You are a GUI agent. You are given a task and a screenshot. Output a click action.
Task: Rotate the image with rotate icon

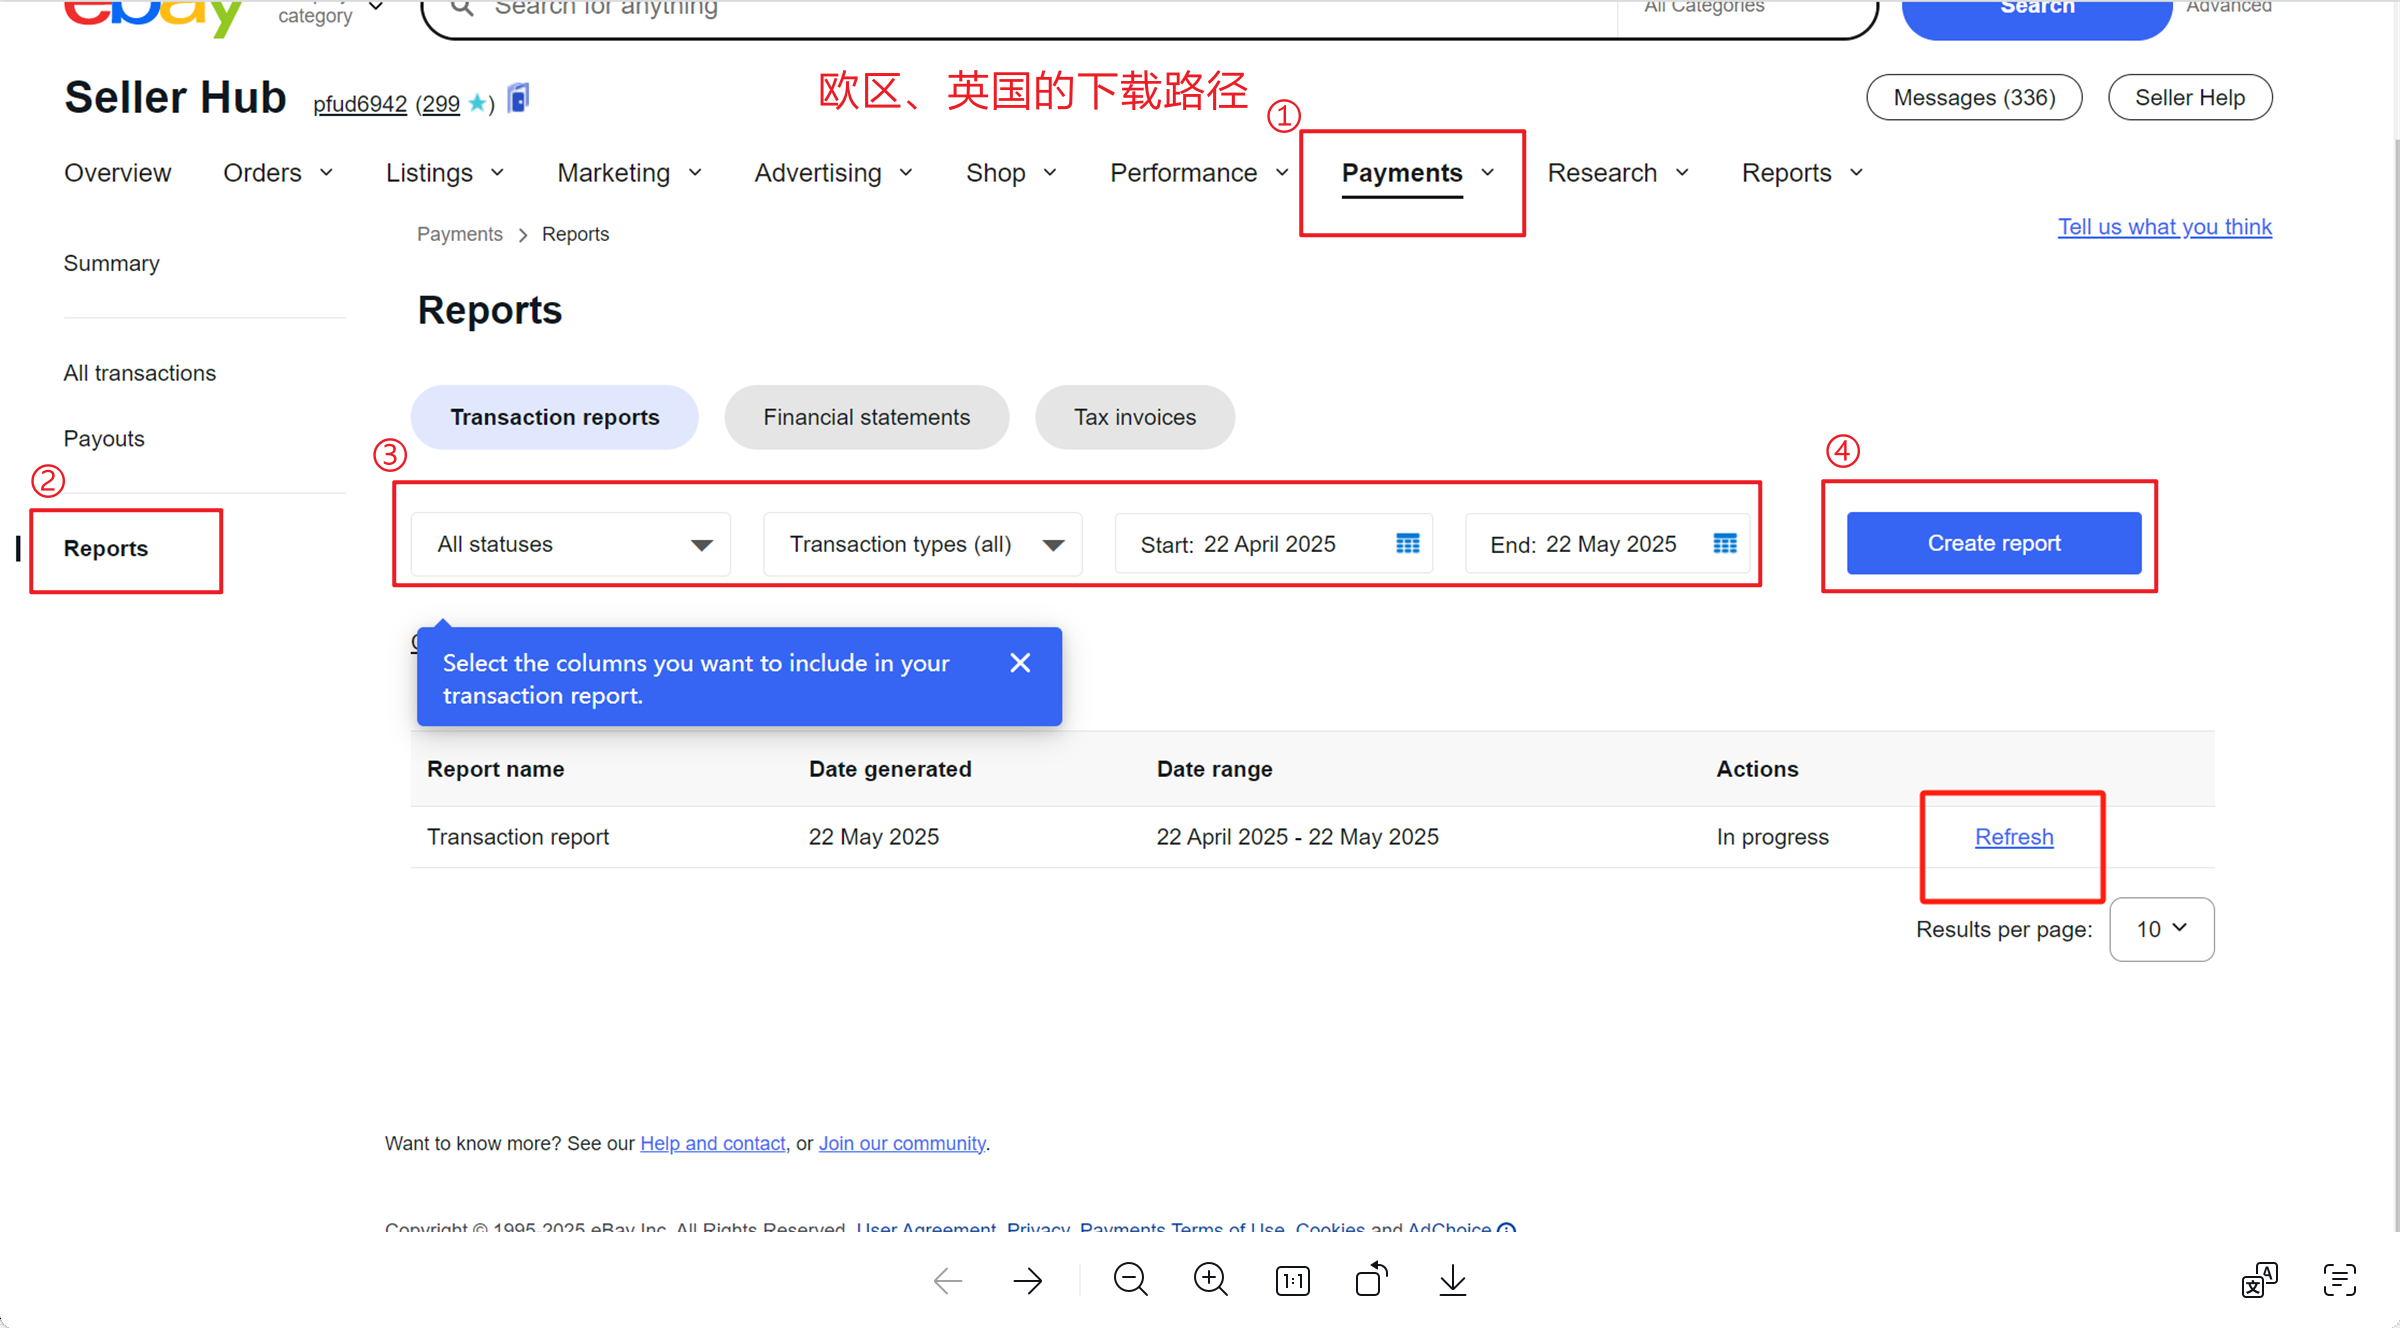coord(1371,1279)
